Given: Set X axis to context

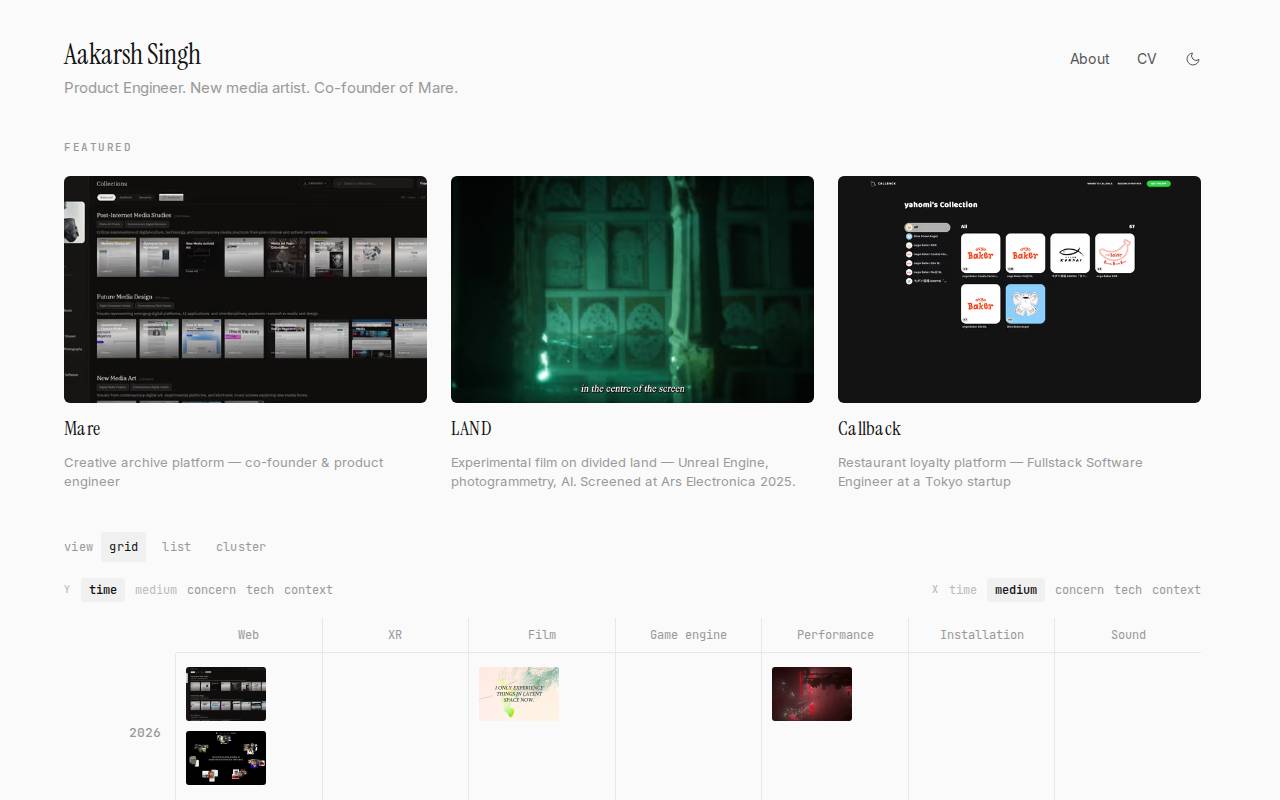Looking at the screenshot, I should pyautogui.click(x=1176, y=590).
